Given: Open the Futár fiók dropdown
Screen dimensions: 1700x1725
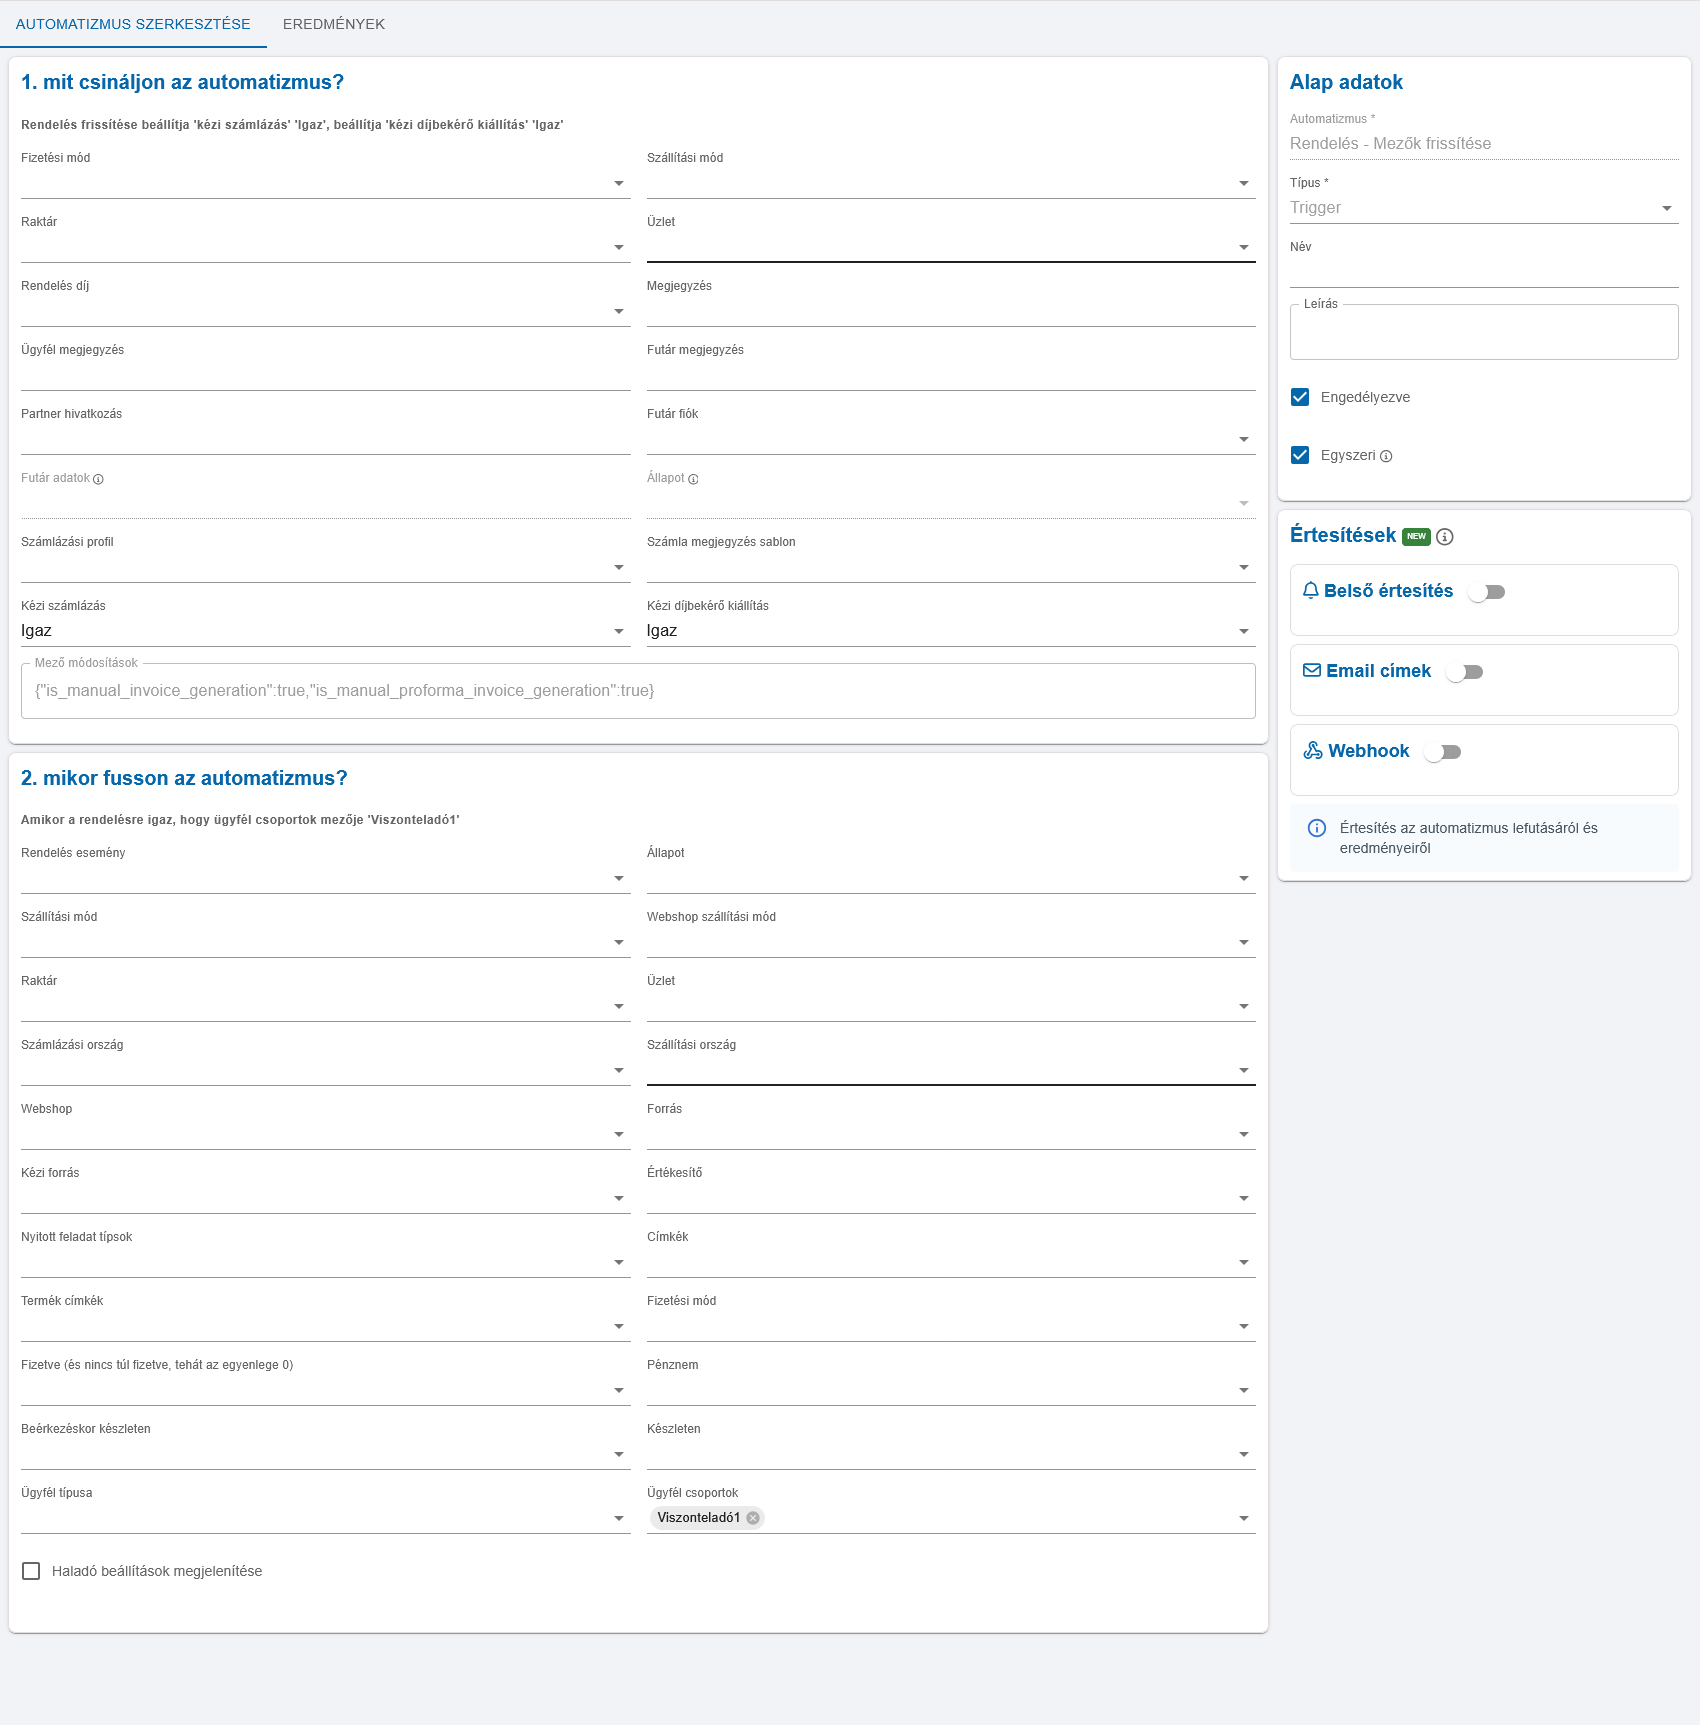Looking at the screenshot, I should click(x=951, y=439).
